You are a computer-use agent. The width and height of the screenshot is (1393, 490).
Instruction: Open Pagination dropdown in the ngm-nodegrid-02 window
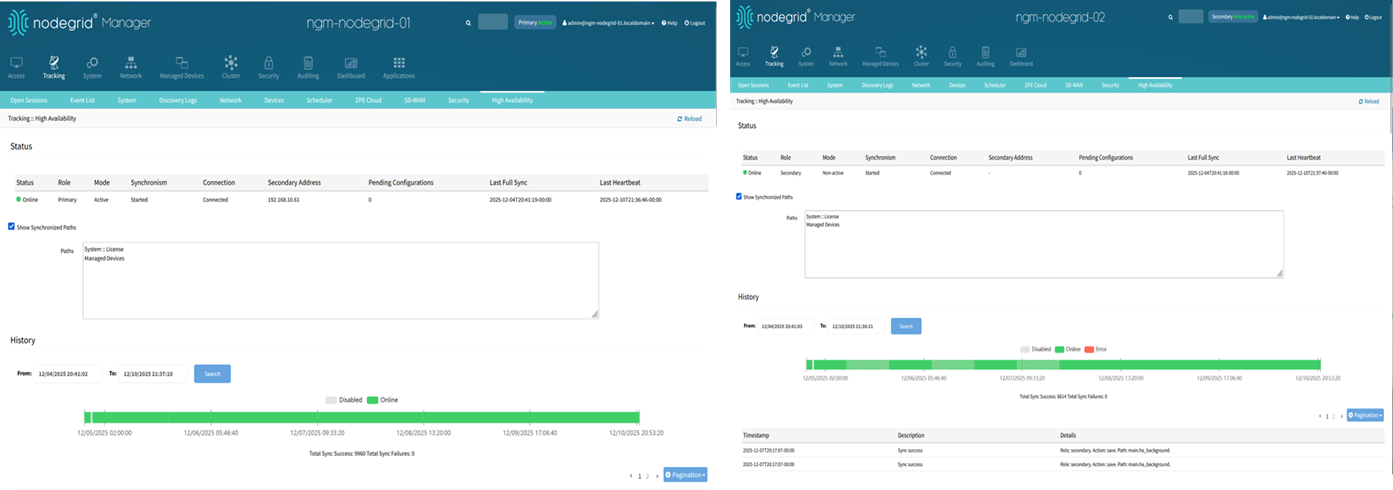tap(1365, 415)
